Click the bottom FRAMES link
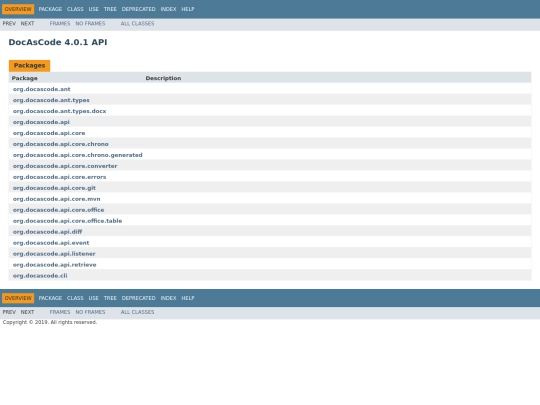540x405 pixels. point(60,312)
